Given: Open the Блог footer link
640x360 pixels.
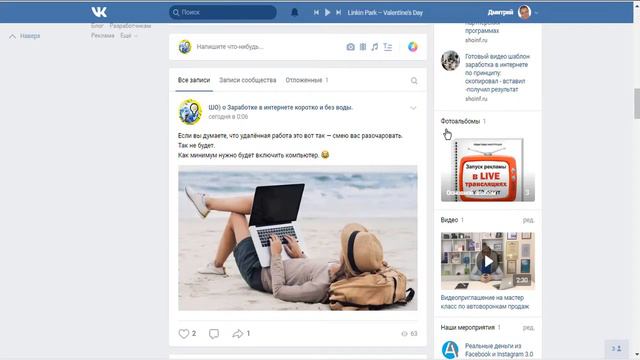Looking at the screenshot, I should tap(97, 26).
